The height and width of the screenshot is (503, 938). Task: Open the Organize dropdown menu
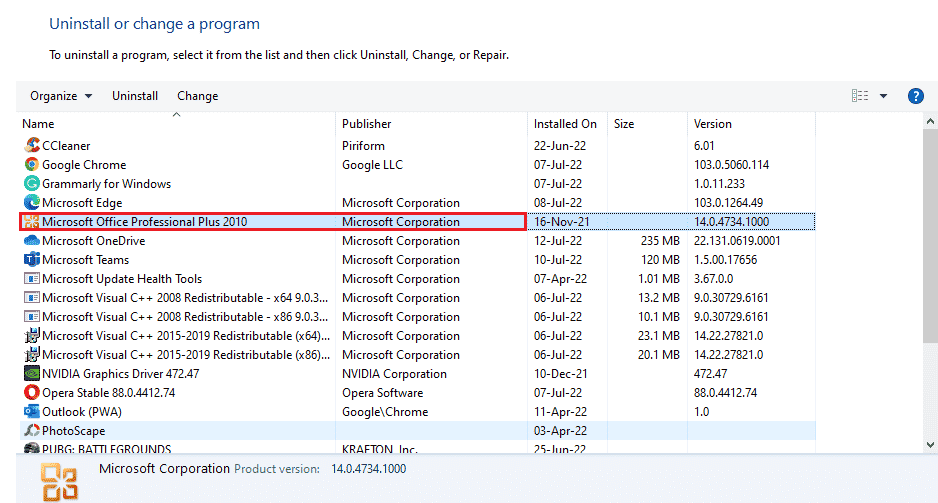tap(61, 96)
